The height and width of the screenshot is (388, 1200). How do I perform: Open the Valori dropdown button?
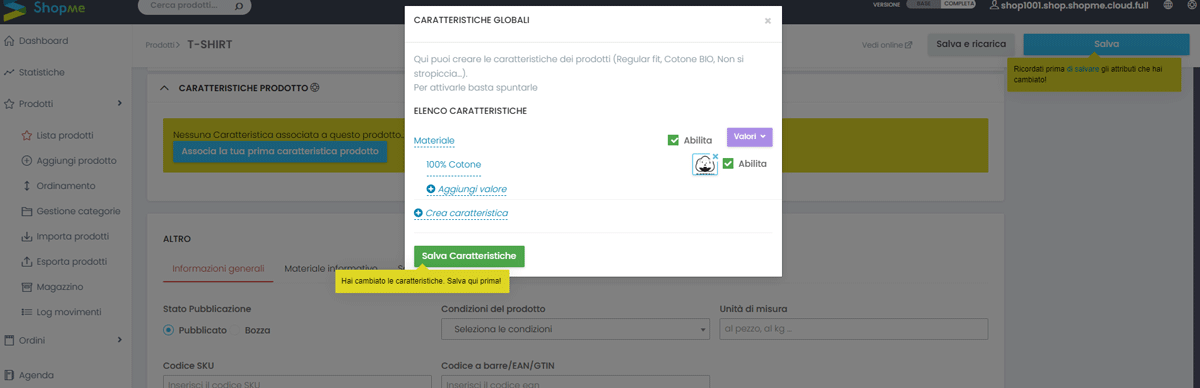[750, 137]
